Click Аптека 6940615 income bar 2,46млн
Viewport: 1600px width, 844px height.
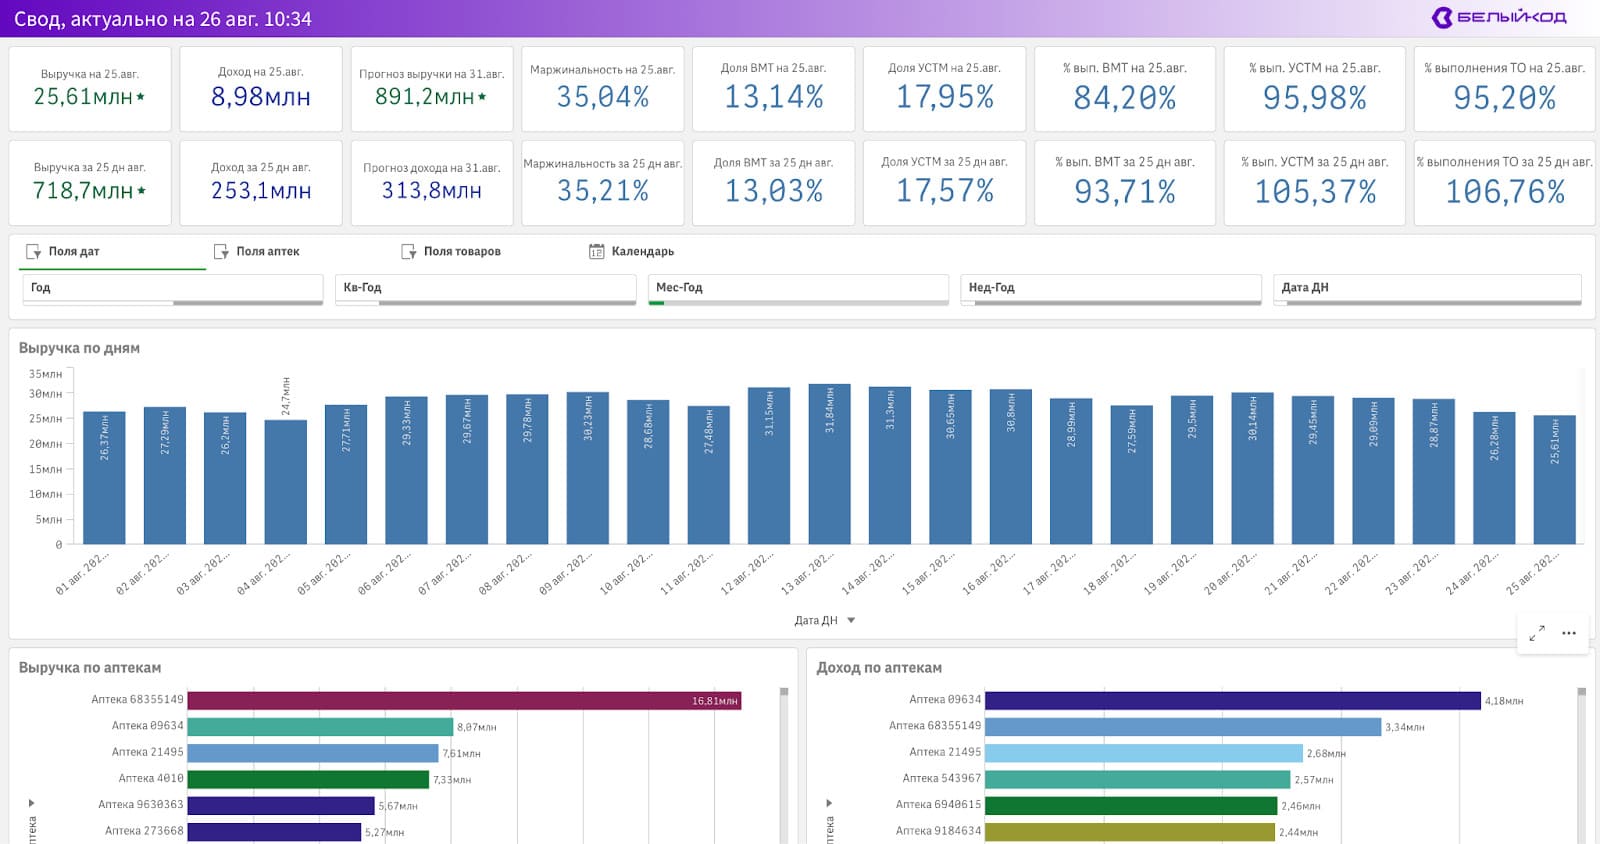1131,805
